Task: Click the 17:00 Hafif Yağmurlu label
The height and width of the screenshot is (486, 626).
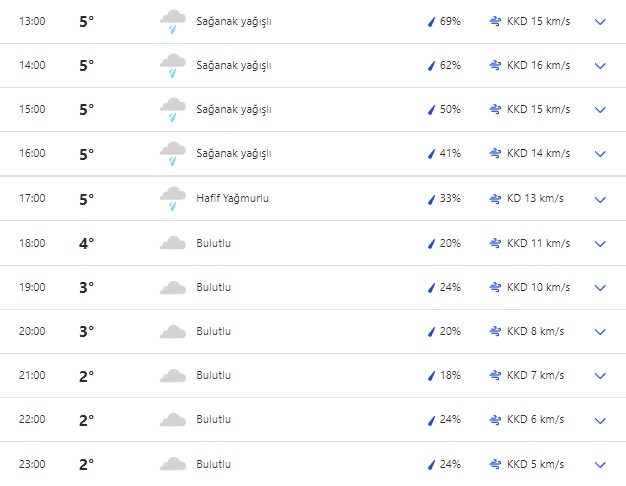Action: pyautogui.click(x=232, y=198)
